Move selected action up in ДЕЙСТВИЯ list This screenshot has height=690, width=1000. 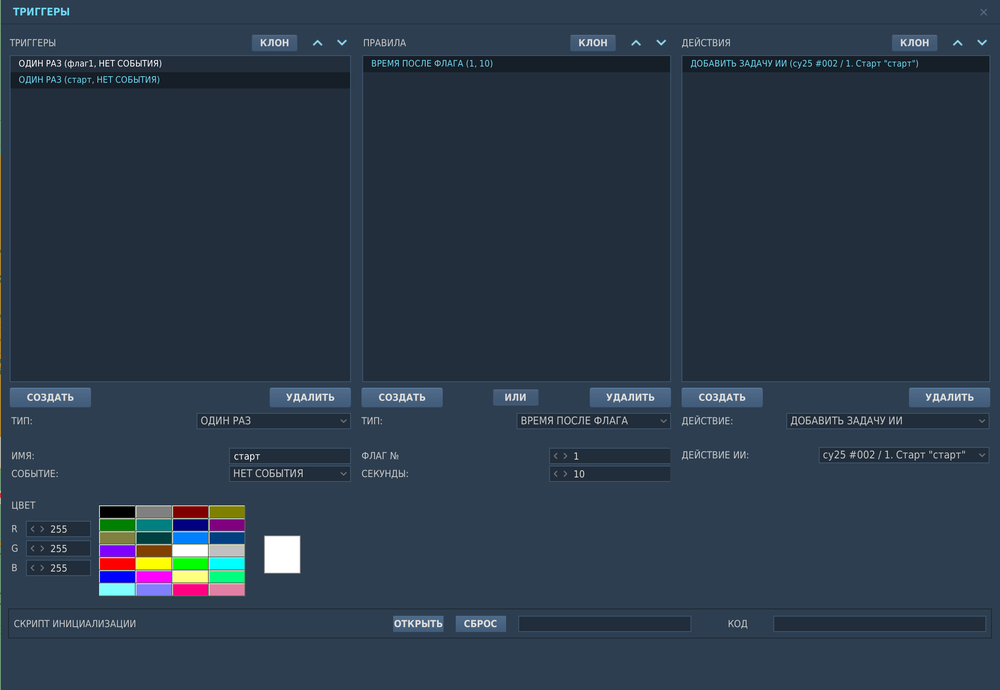(x=957, y=43)
